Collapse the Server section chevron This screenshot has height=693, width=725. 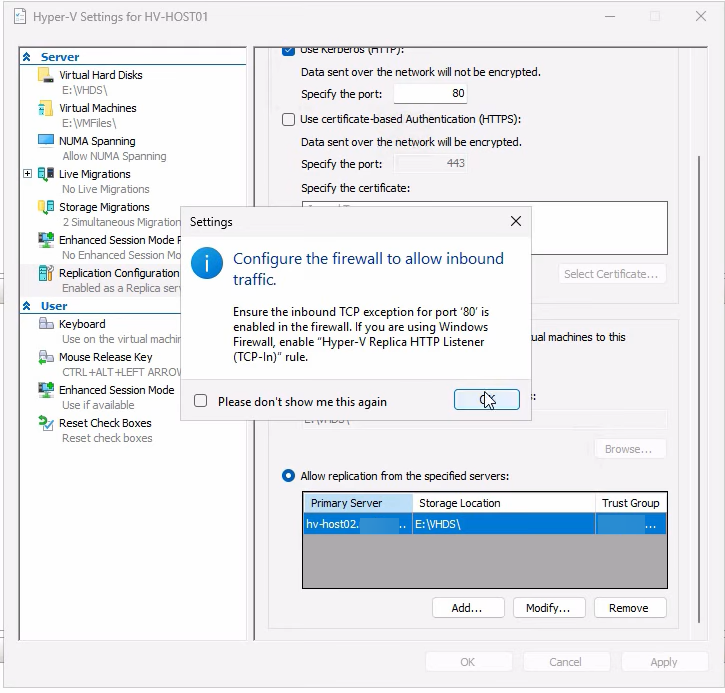pos(27,57)
